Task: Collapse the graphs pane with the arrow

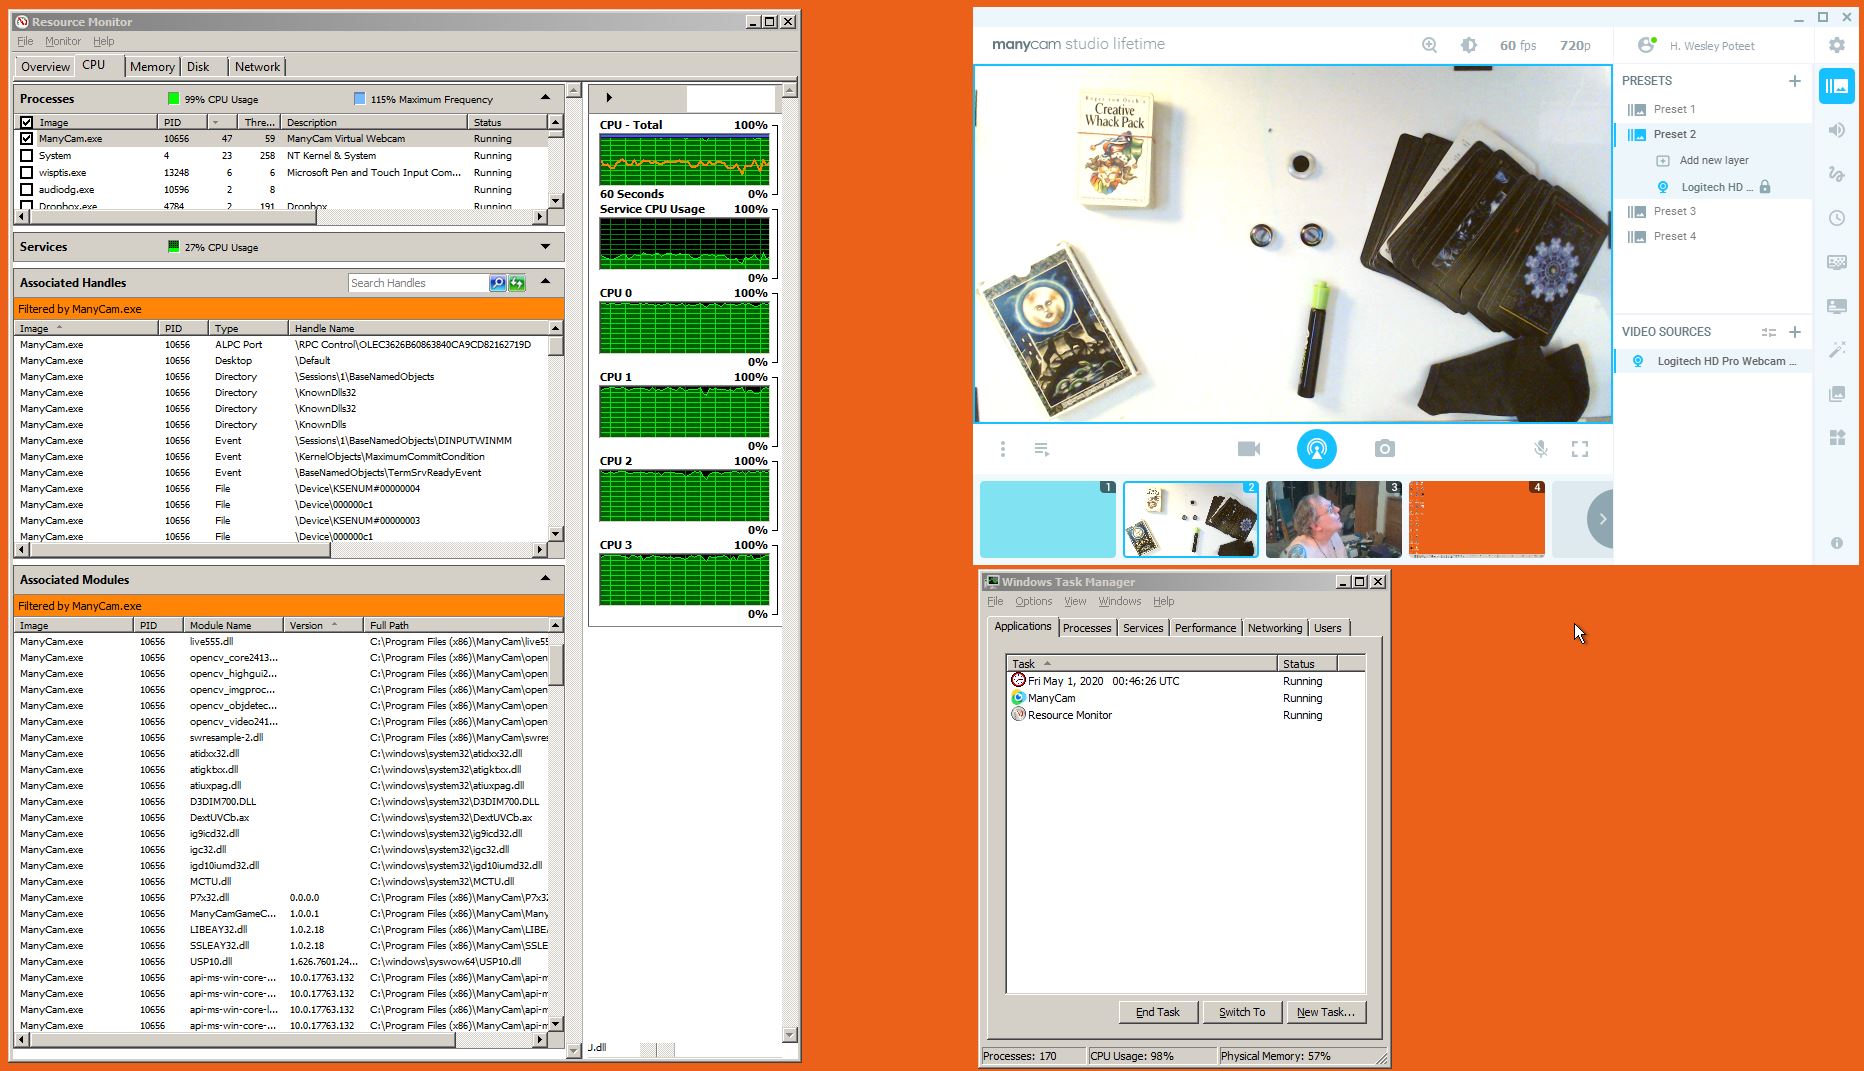Action: click(x=609, y=98)
